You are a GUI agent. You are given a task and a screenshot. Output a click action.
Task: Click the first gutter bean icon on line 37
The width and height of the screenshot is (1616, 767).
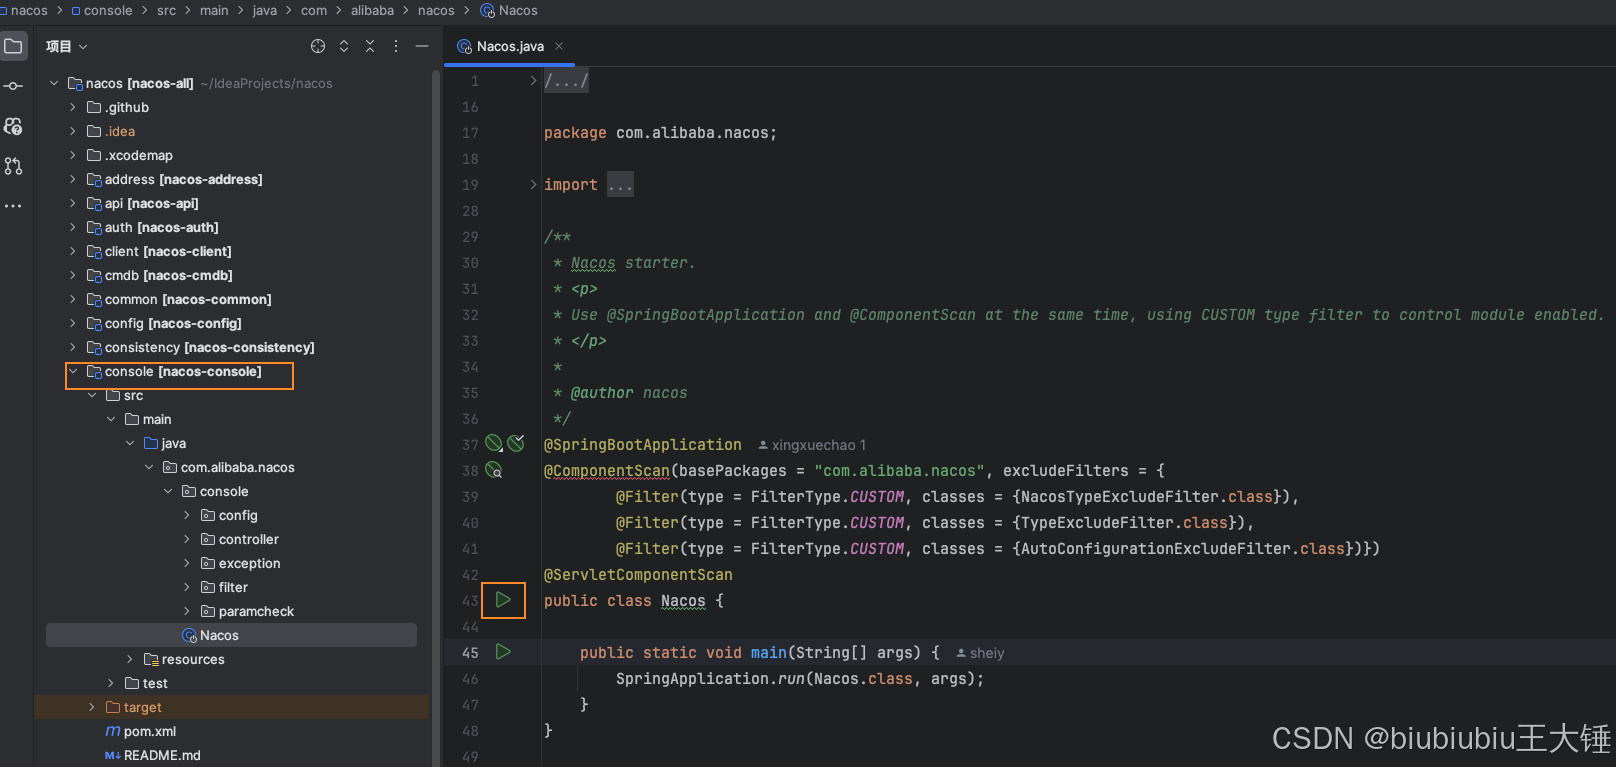(x=494, y=444)
